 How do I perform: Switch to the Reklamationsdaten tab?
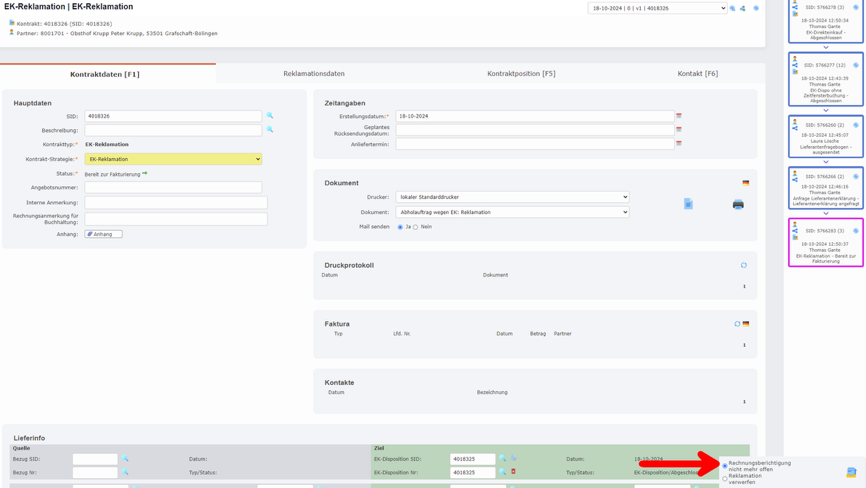pyautogui.click(x=314, y=74)
